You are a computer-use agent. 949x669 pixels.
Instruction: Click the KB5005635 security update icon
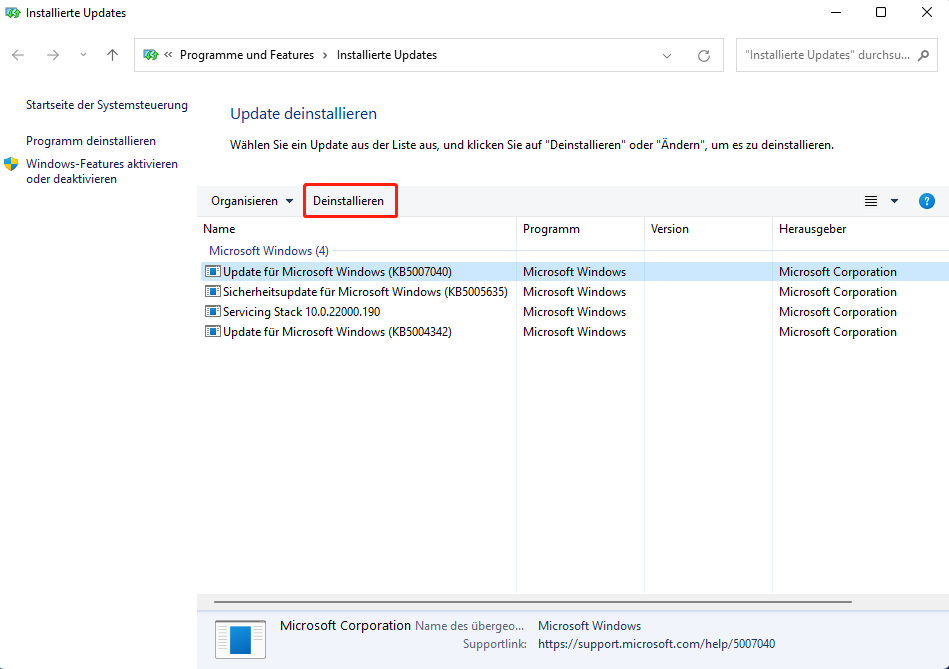pyautogui.click(x=212, y=292)
